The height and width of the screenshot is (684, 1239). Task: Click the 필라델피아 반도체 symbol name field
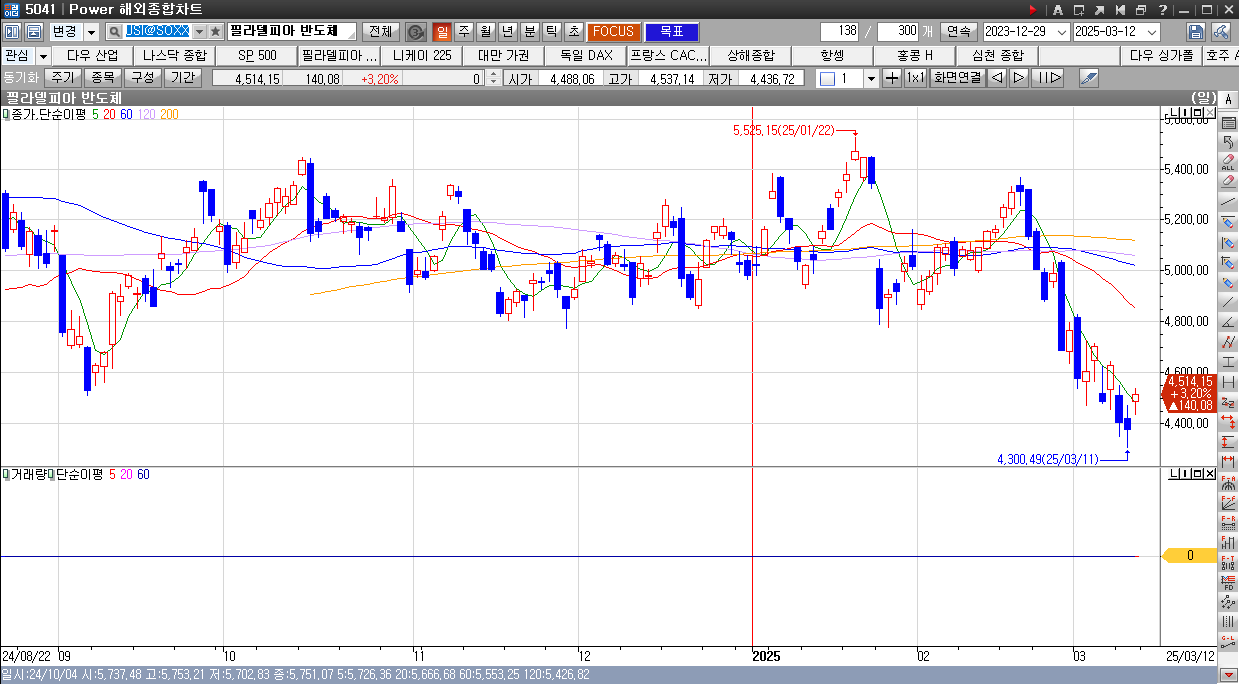click(291, 32)
